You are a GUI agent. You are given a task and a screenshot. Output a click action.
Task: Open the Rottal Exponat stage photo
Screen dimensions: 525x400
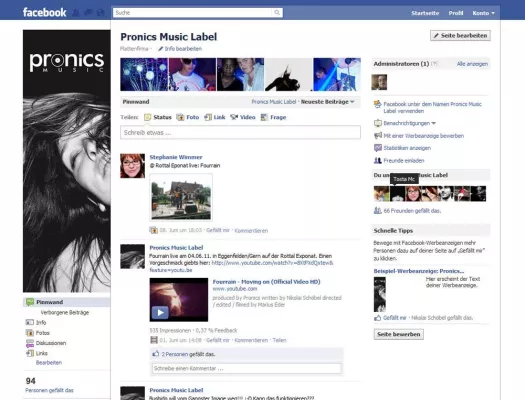coord(181,197)
